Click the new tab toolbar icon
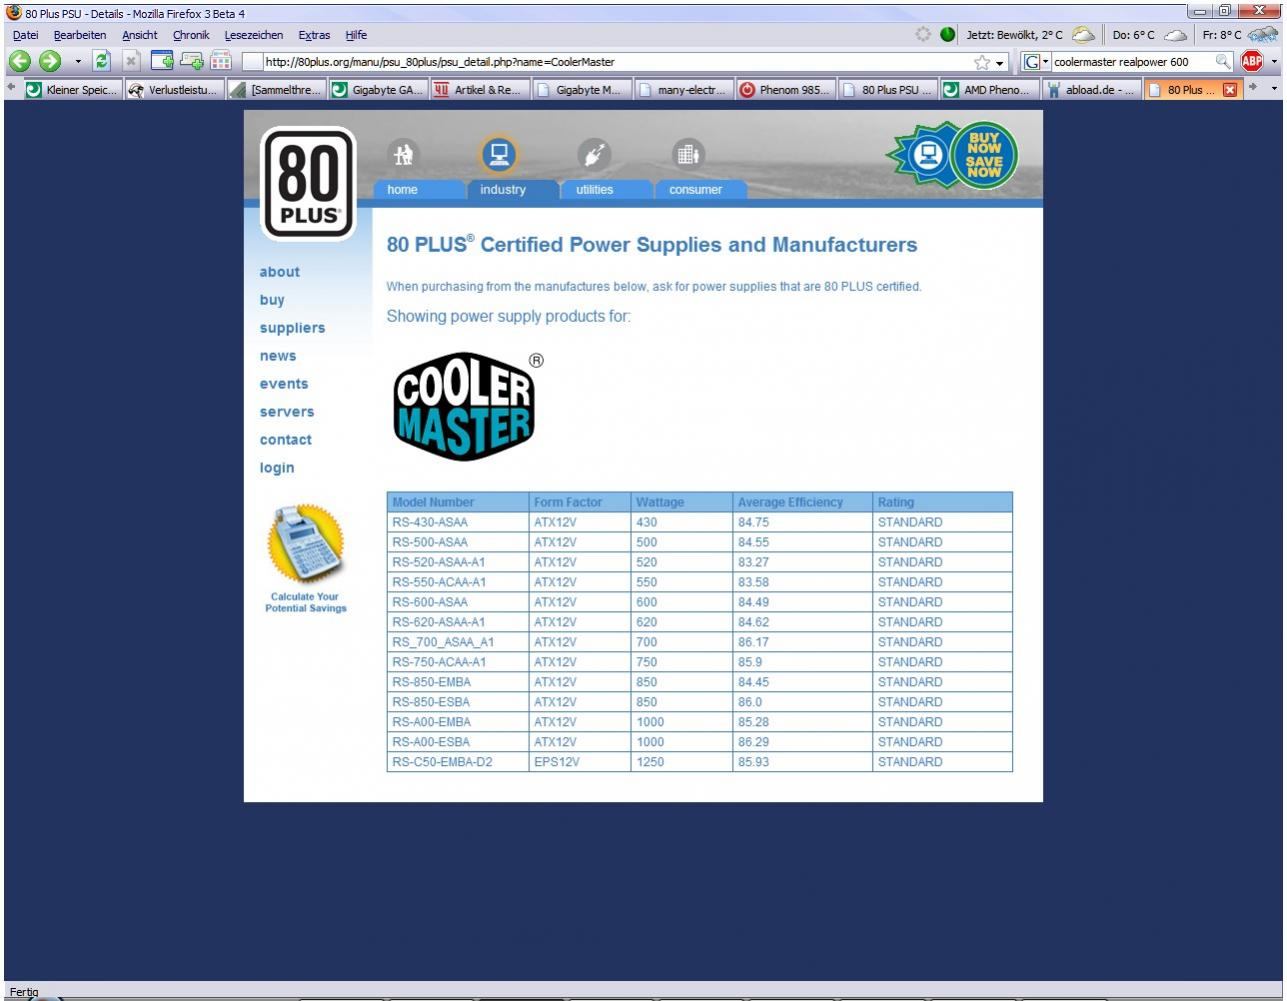The image size is (1287, 1001). pos(162,62)
